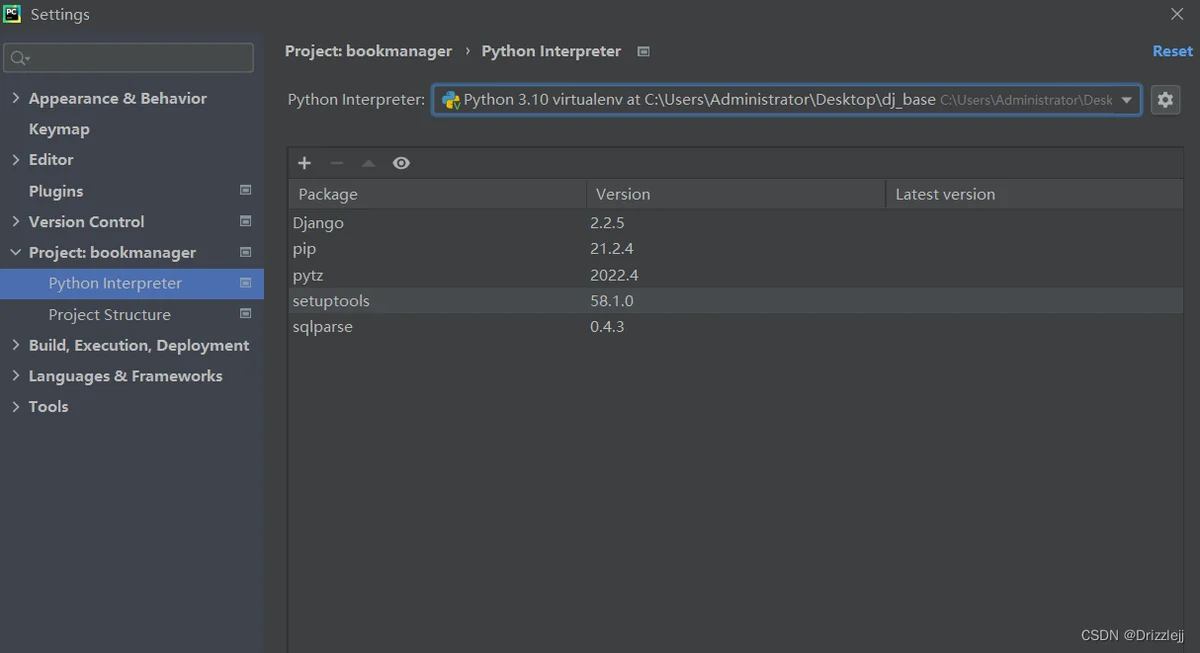Select the pip package row
The height and width of the screenshot is (653, 1200).
pyautogui.click(x=735, y=249)
